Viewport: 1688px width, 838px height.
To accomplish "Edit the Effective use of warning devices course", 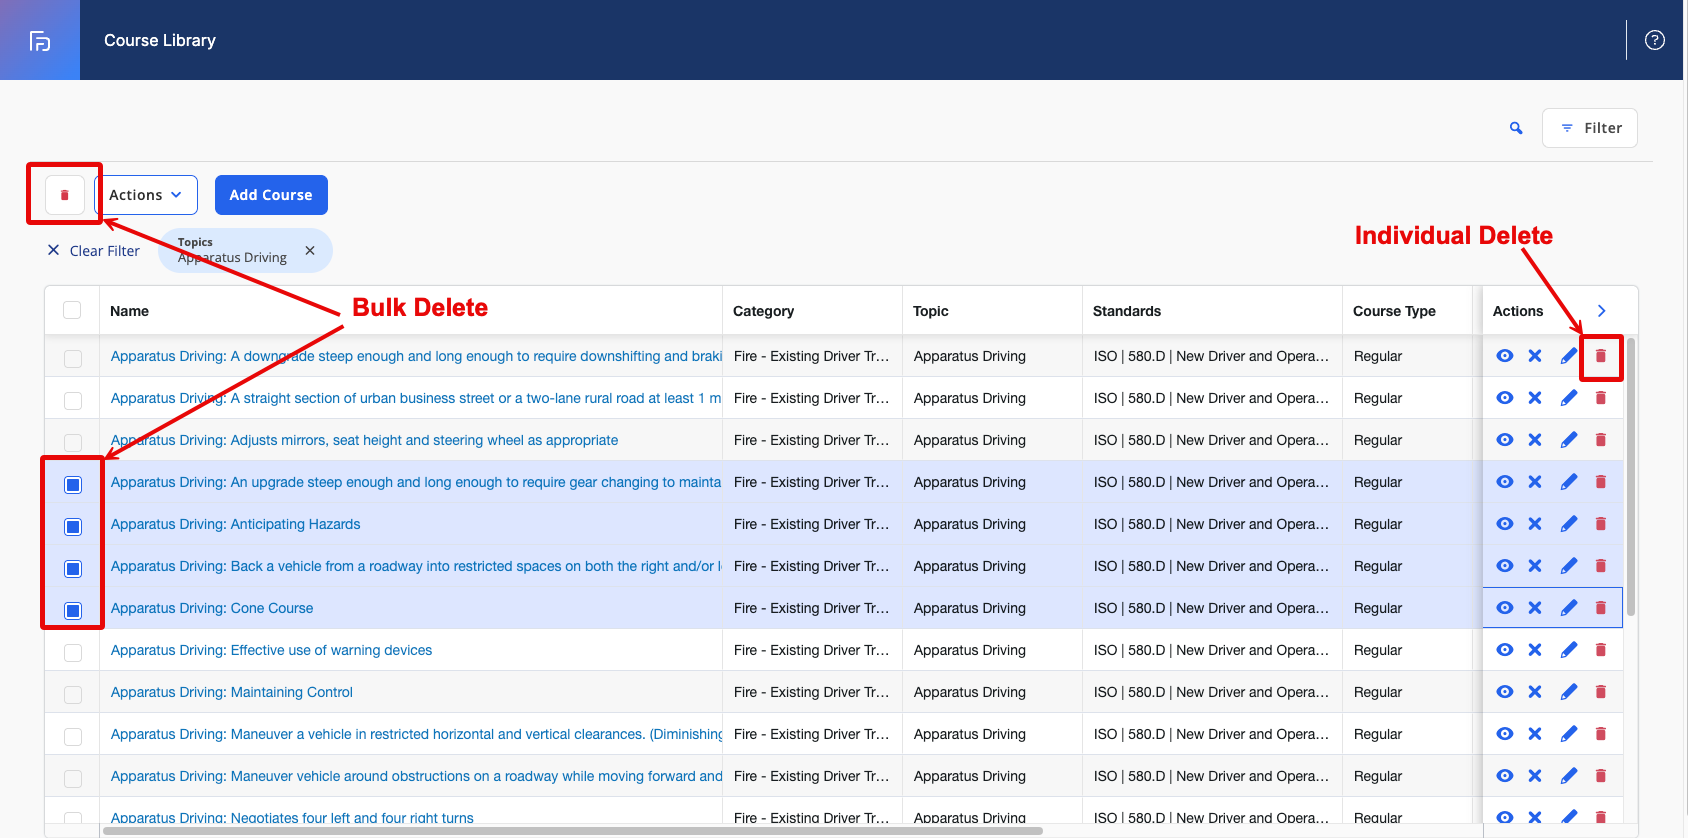I will tap(1569, 650).
